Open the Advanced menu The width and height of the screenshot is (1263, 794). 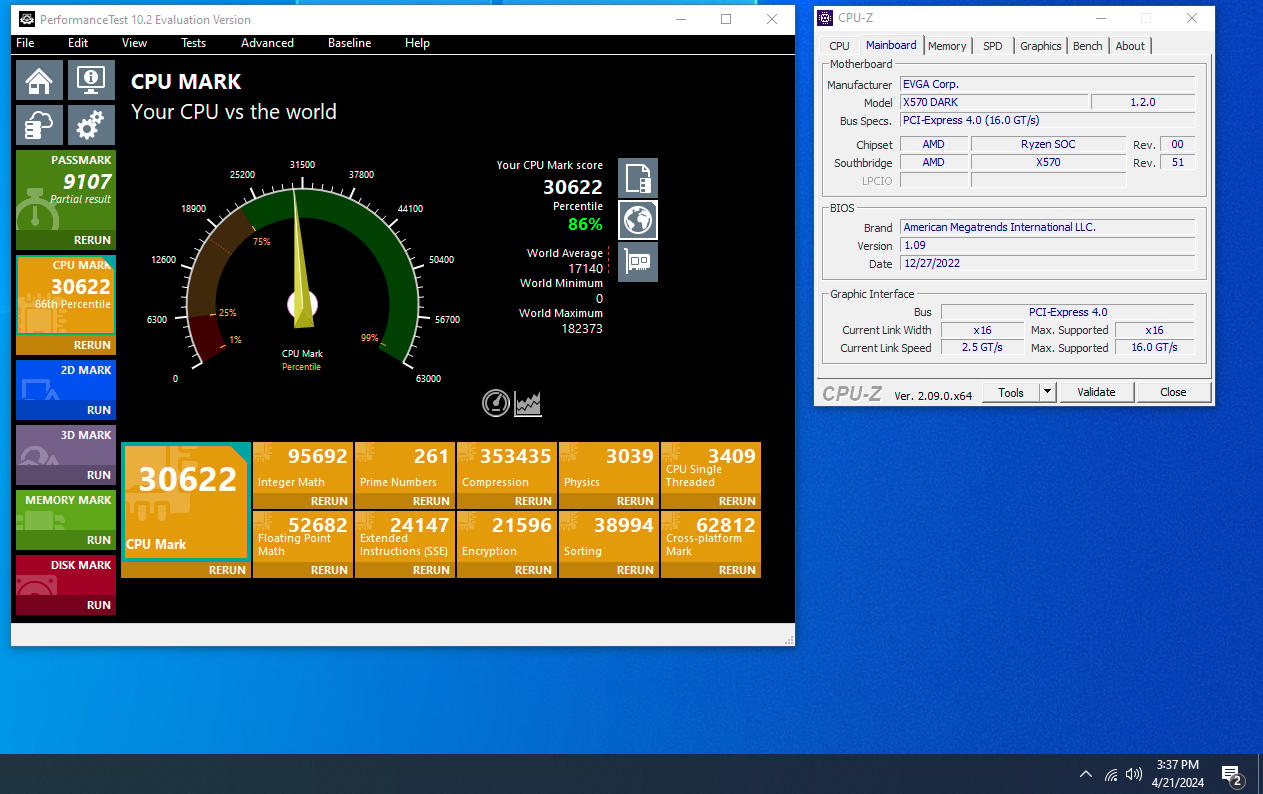[x=267, y=43]
